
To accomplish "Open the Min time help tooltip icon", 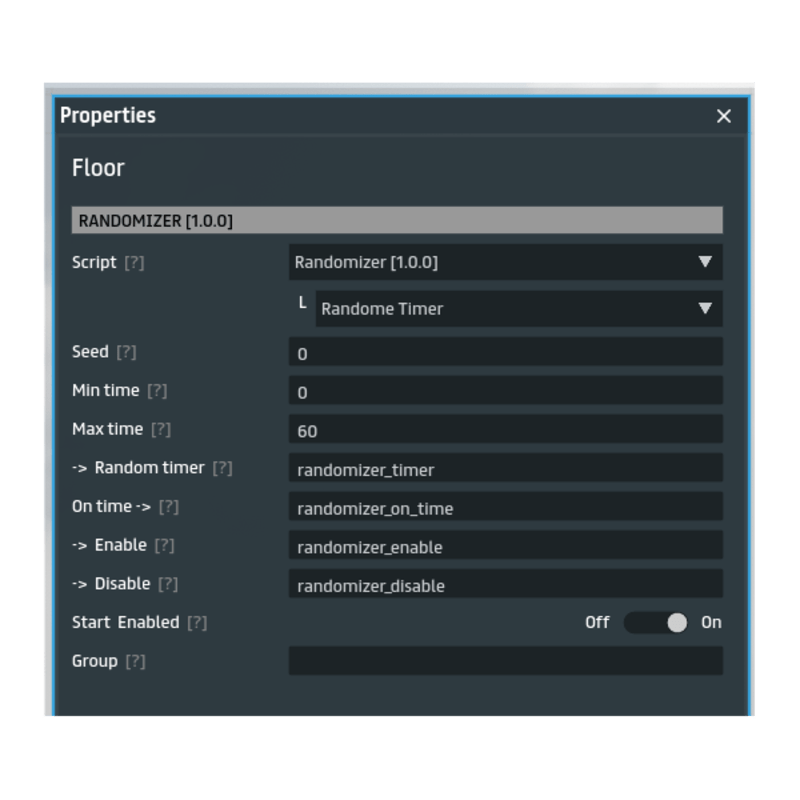I will click(157, 391).
